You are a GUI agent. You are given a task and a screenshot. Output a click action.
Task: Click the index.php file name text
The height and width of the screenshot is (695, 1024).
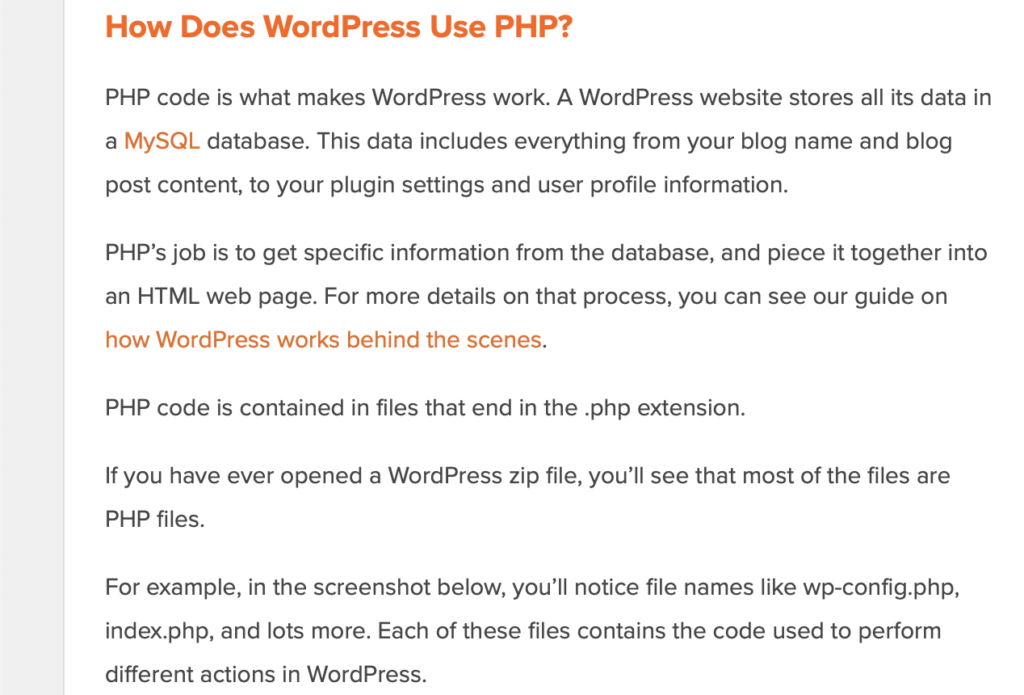(x=157, y=631)
